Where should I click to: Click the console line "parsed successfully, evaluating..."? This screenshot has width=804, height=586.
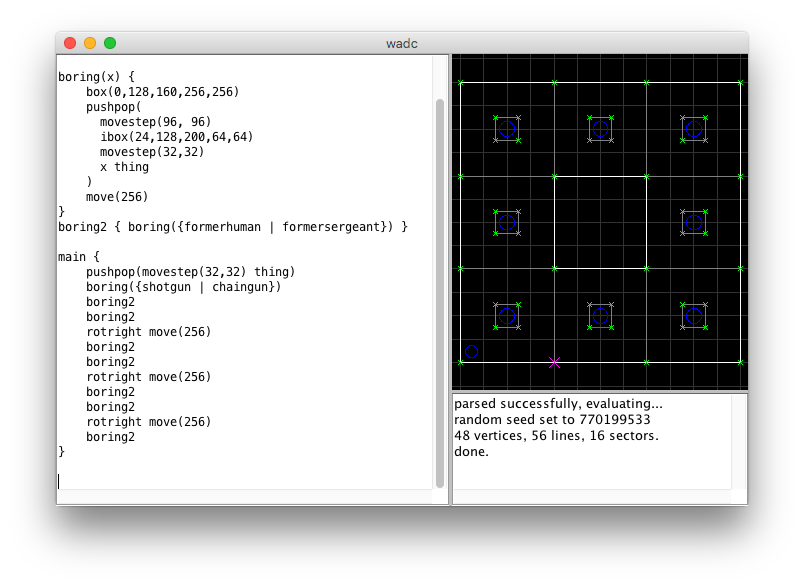558,404
